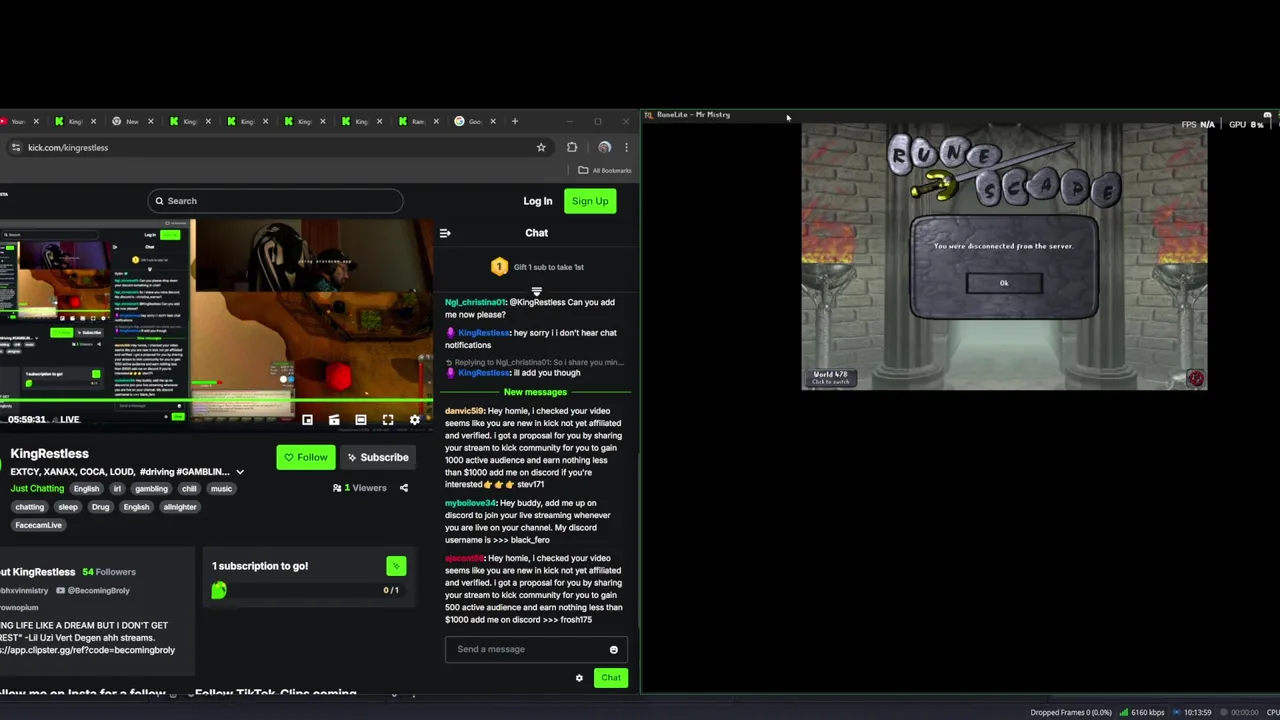Jump to New messages divider
Viewport: 1280px width, 720px height.
point(535,392)
